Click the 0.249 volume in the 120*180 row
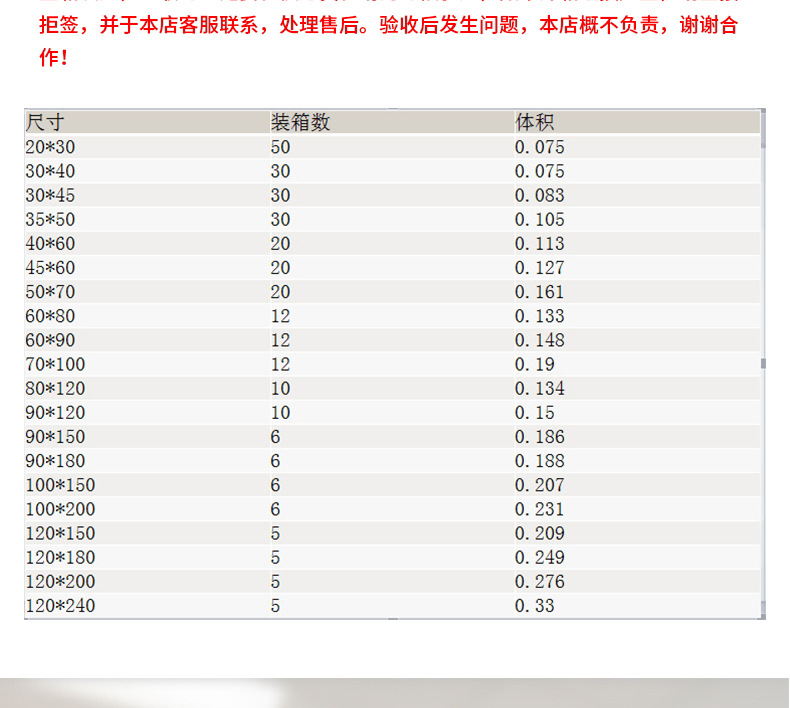 (x=539, y=557)
